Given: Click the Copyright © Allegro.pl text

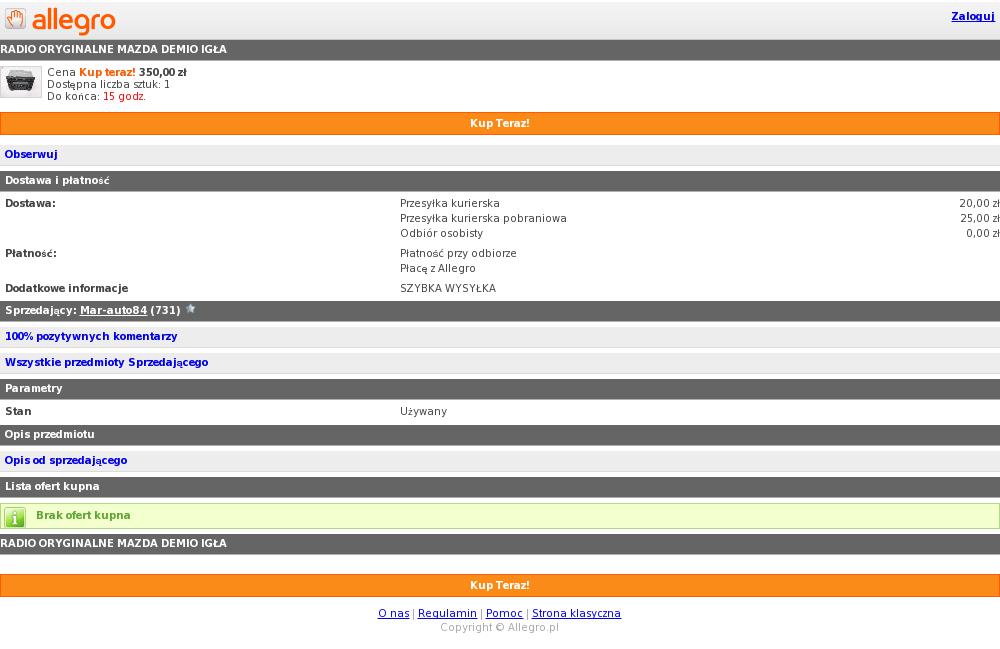Looking at the screenshot, I should click(x=499, y=627).
